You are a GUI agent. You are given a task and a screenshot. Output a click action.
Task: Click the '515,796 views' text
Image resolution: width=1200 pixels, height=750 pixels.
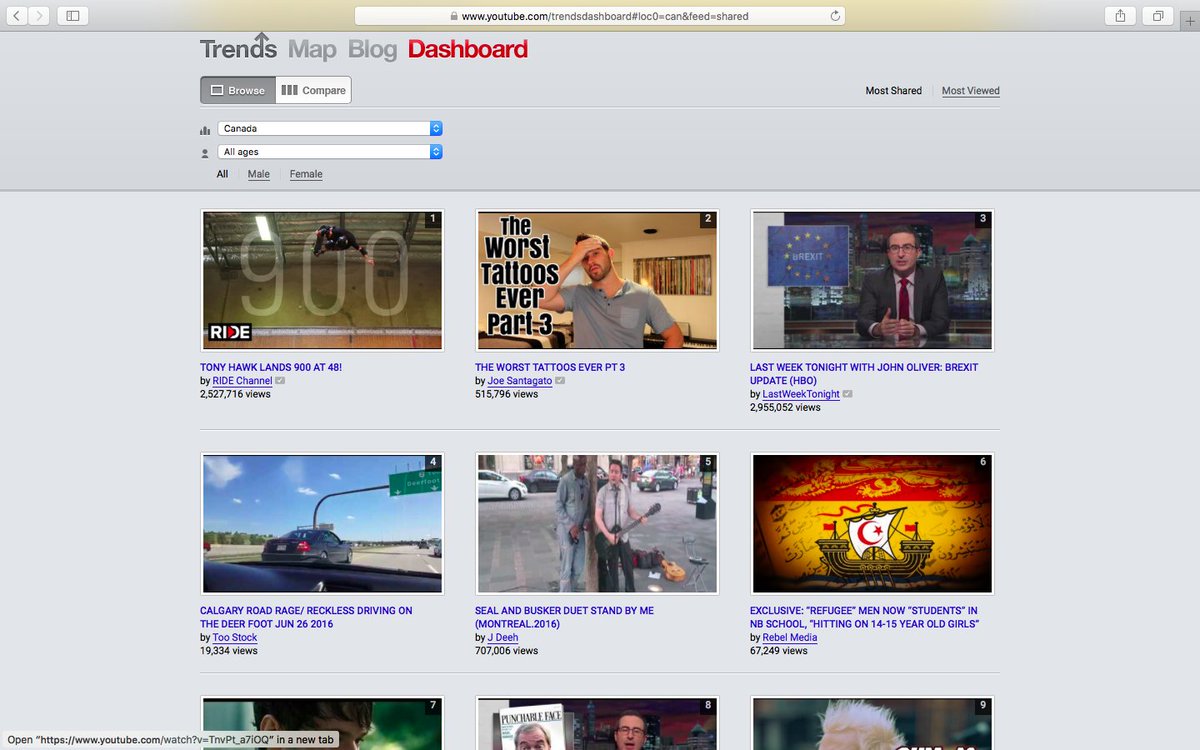tap(506, 394)
